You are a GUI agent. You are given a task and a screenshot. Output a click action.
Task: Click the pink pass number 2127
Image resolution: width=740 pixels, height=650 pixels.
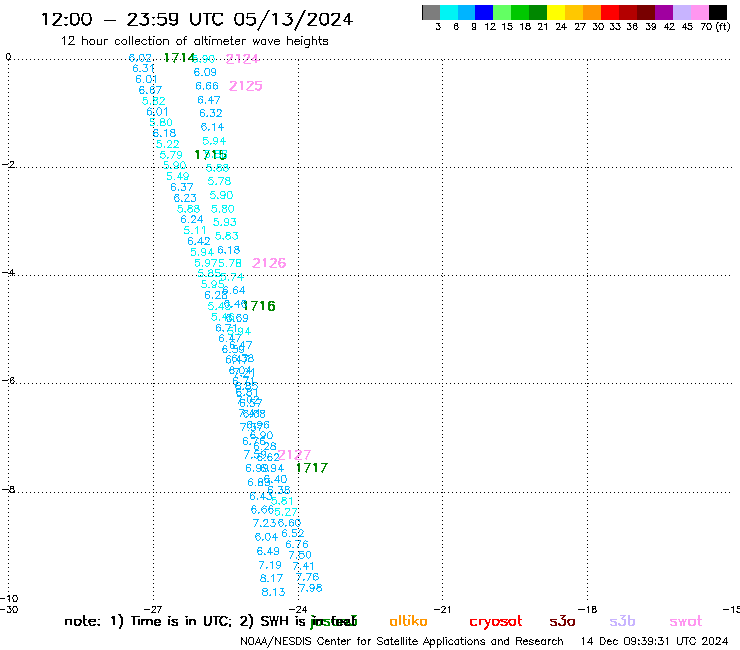[294, 455]
